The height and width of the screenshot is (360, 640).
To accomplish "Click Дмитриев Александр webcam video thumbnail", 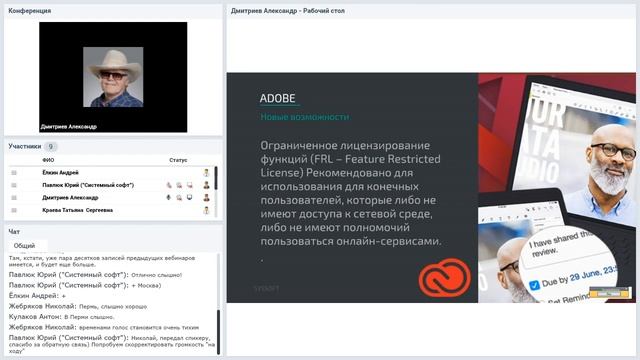I will (x=113, y=77).
